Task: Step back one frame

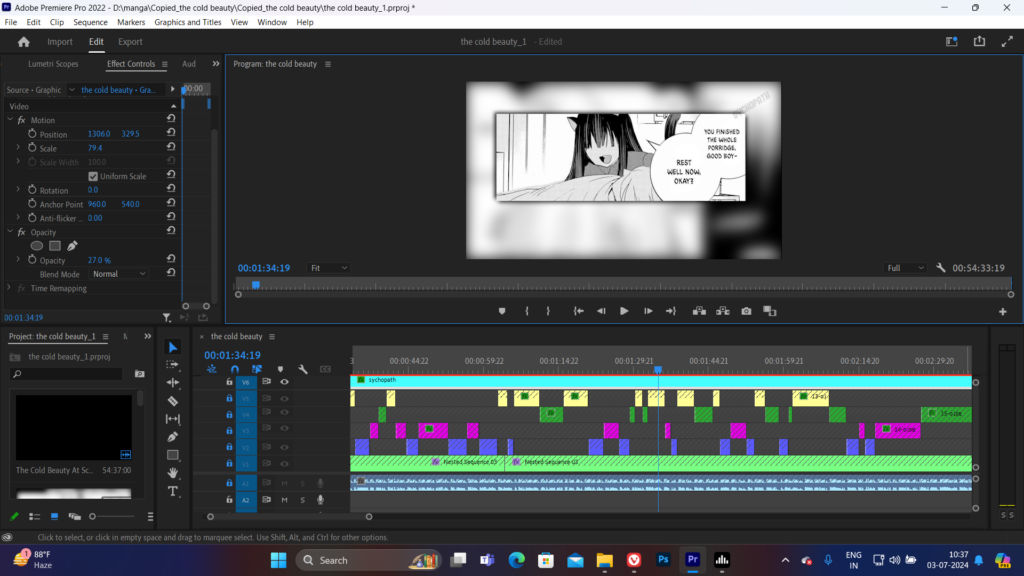Action: 601,312
